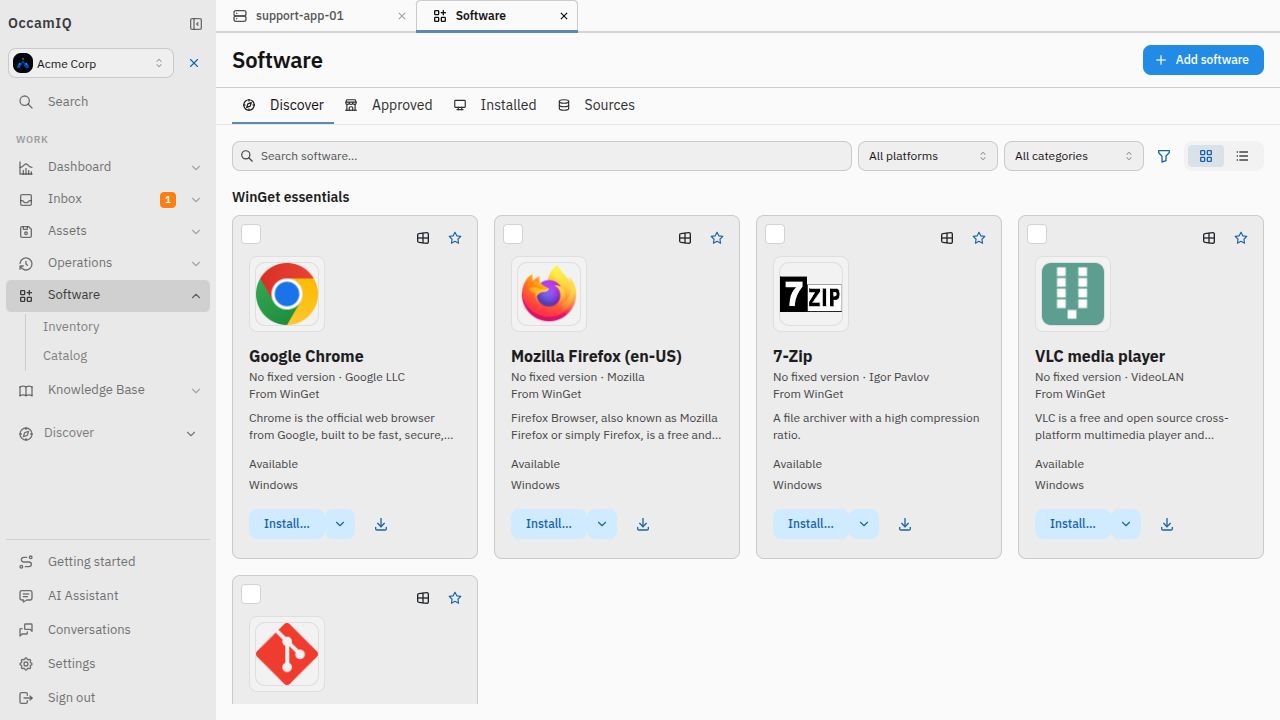Viewport: 1280px width, 720px height.
Task: Click the VLC media player logo
Action: pyautogui.click(x=1073, y=294)
